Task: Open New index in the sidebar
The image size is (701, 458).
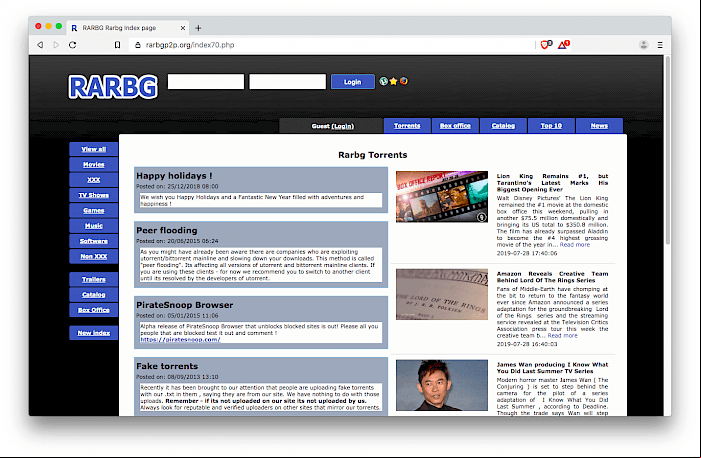Action: [x=94, y=333]
